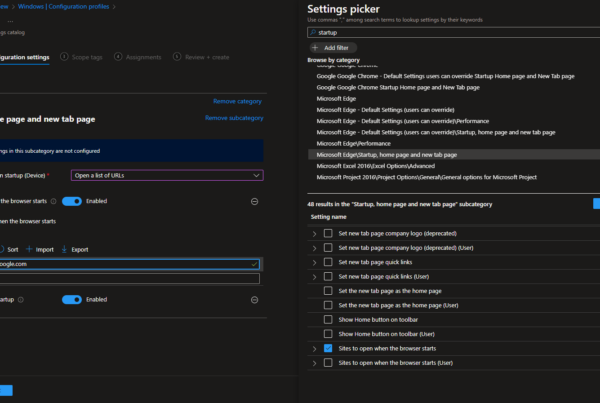Select 'Microsoft Edge - Default Settings (users can override)'
This screenshot has height=403, width=600.
[x=385, y=110]
